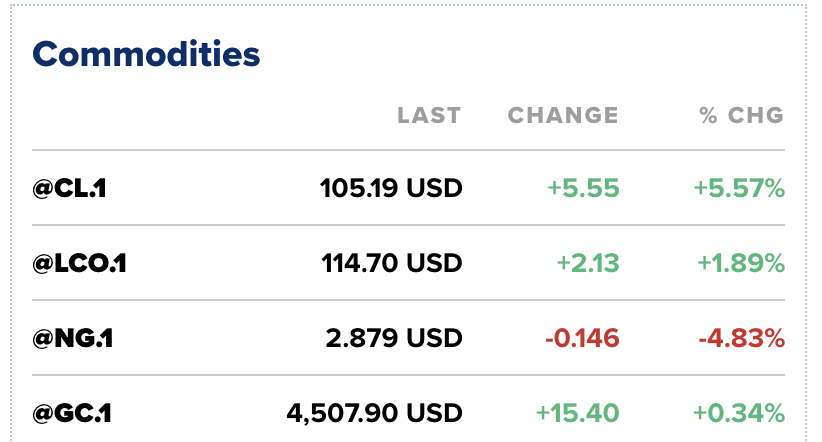This screenshot has height=442, width=822.
Task: Click the LAST column header
Action: click(429, 115)
